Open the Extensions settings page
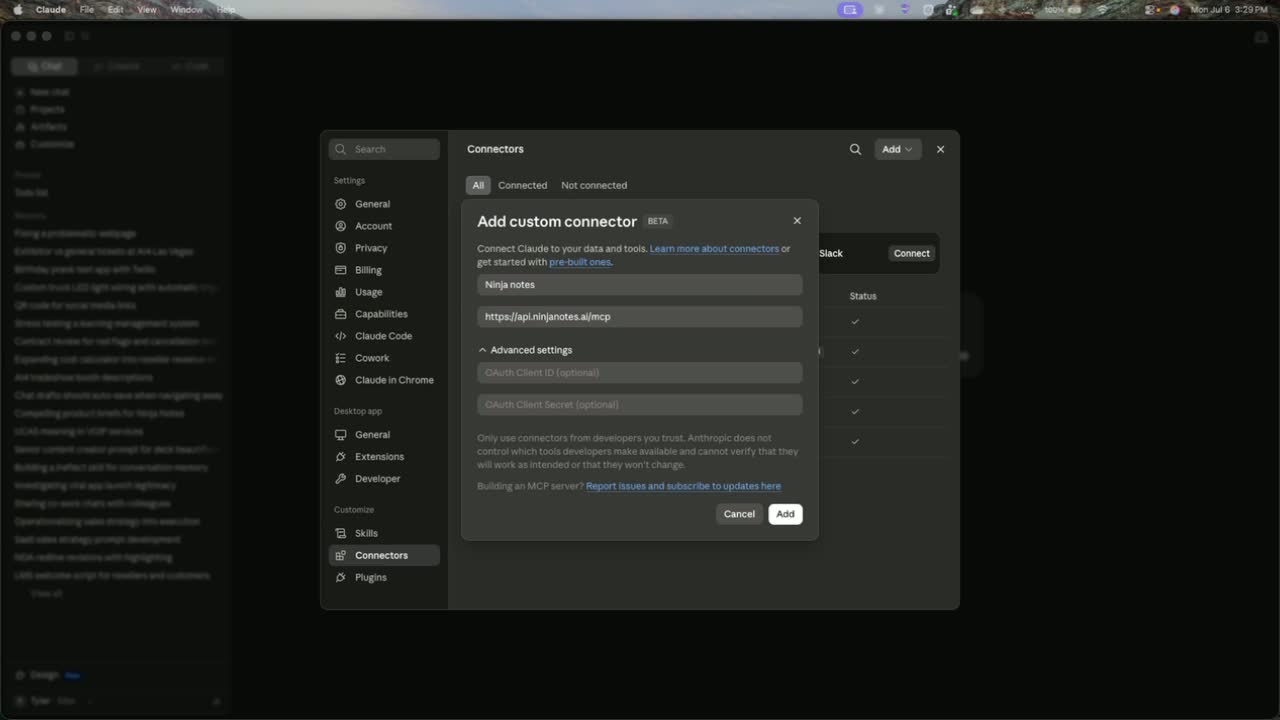Viewport: 1280px width, 720px height. coord(384,457)
